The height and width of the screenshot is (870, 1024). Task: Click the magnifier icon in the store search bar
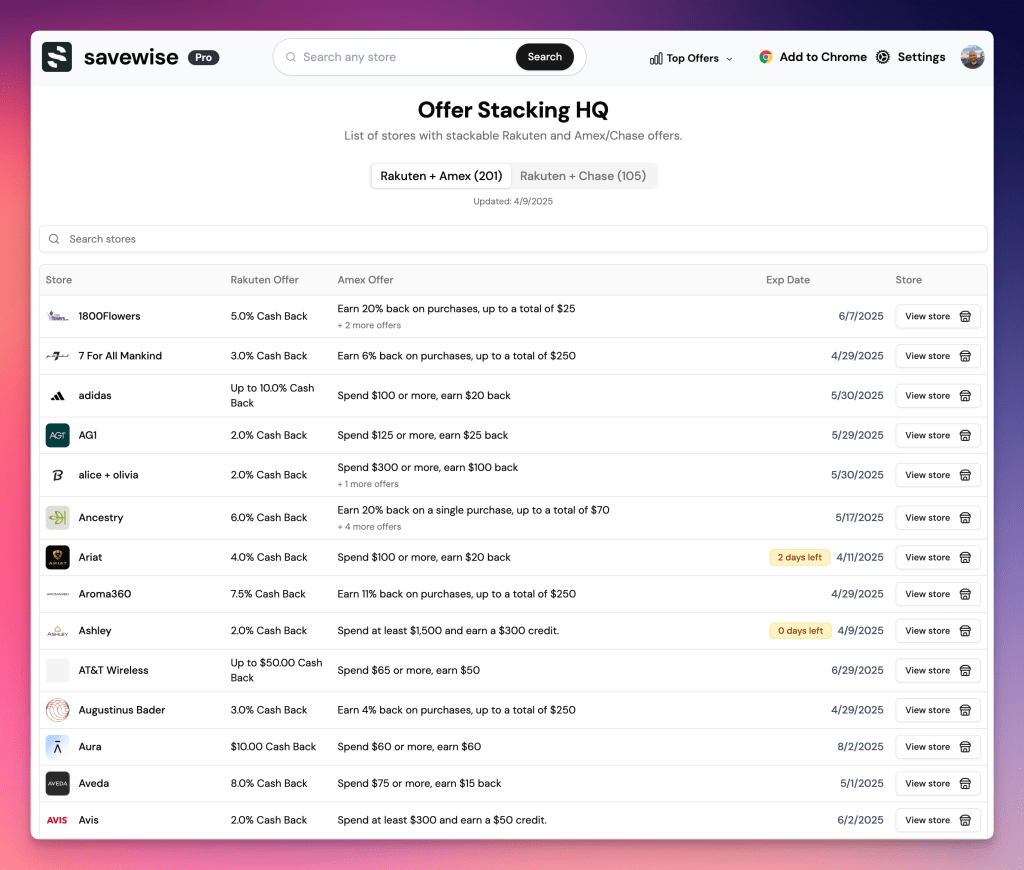click(54, 239)
